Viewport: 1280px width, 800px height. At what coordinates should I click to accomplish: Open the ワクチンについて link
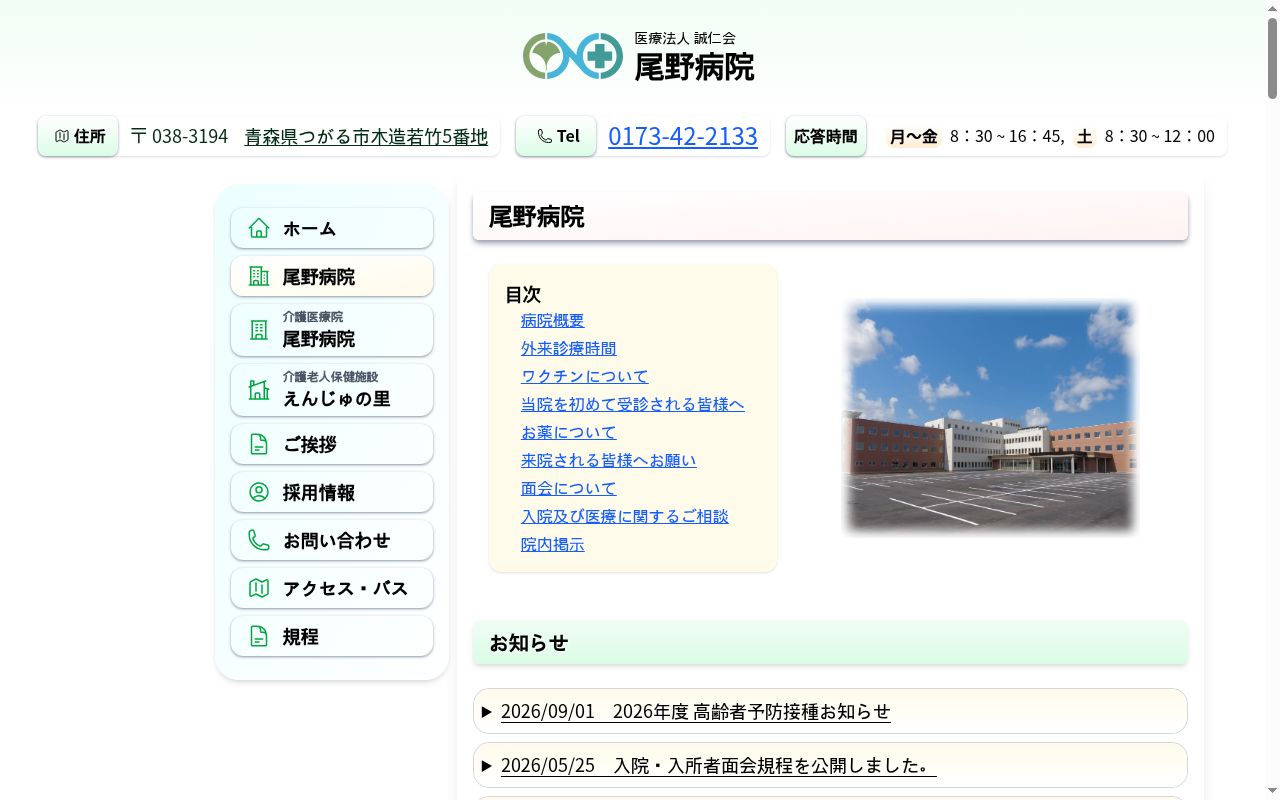(x=584, y=377)
